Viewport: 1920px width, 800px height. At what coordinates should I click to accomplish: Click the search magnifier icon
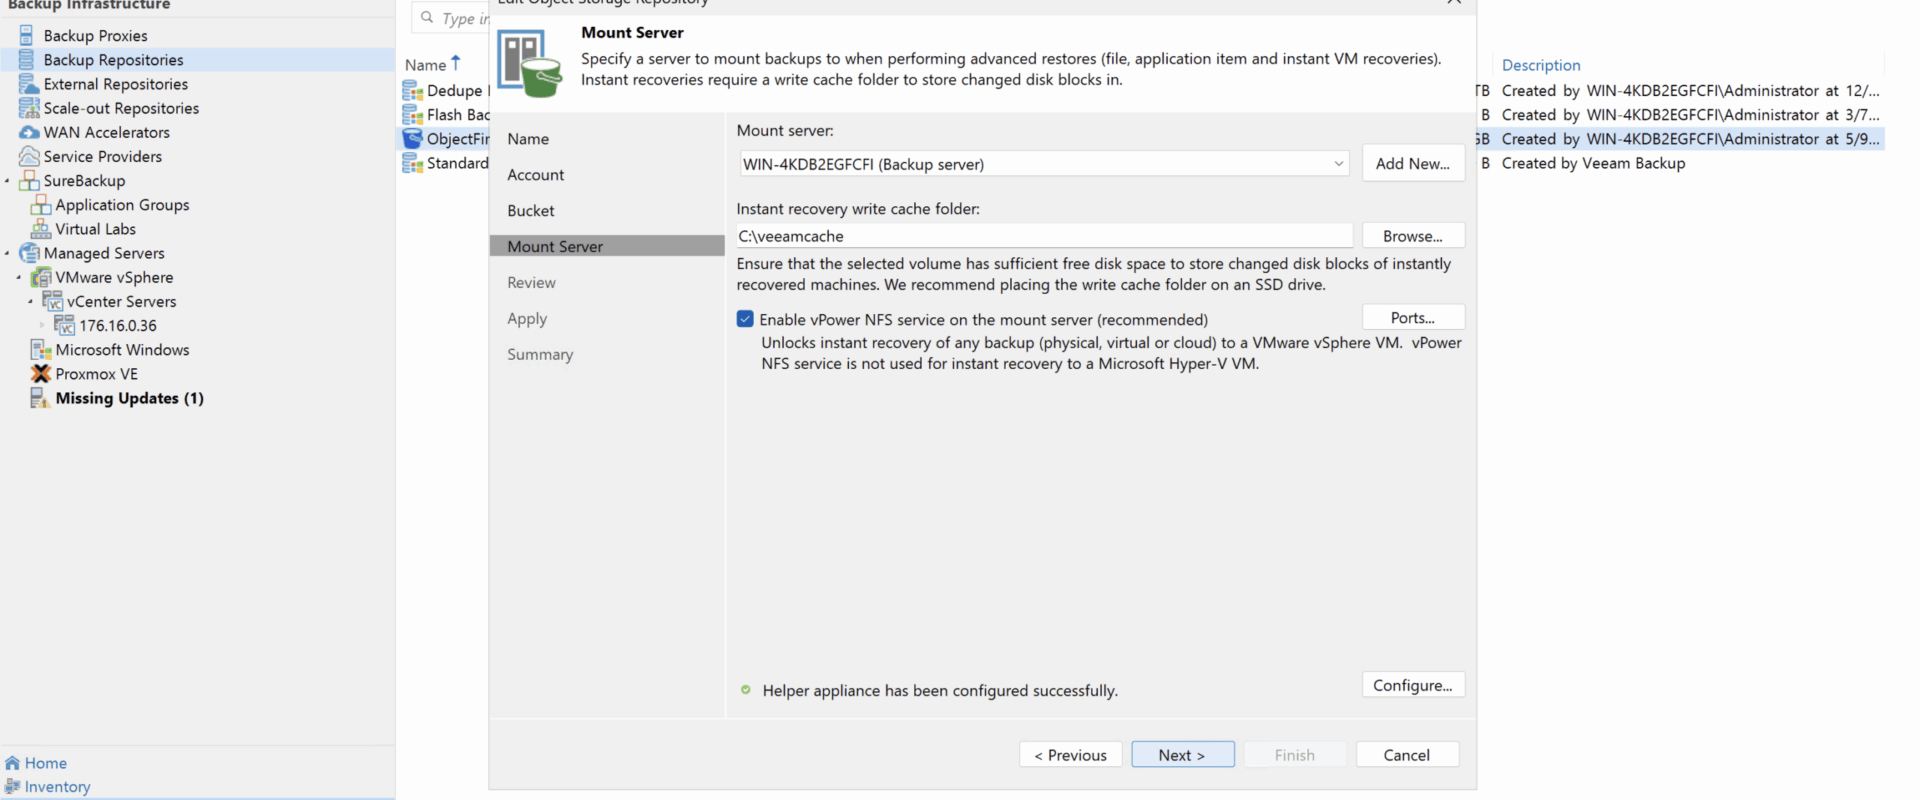pyautogui.click(x=427, y=17)
